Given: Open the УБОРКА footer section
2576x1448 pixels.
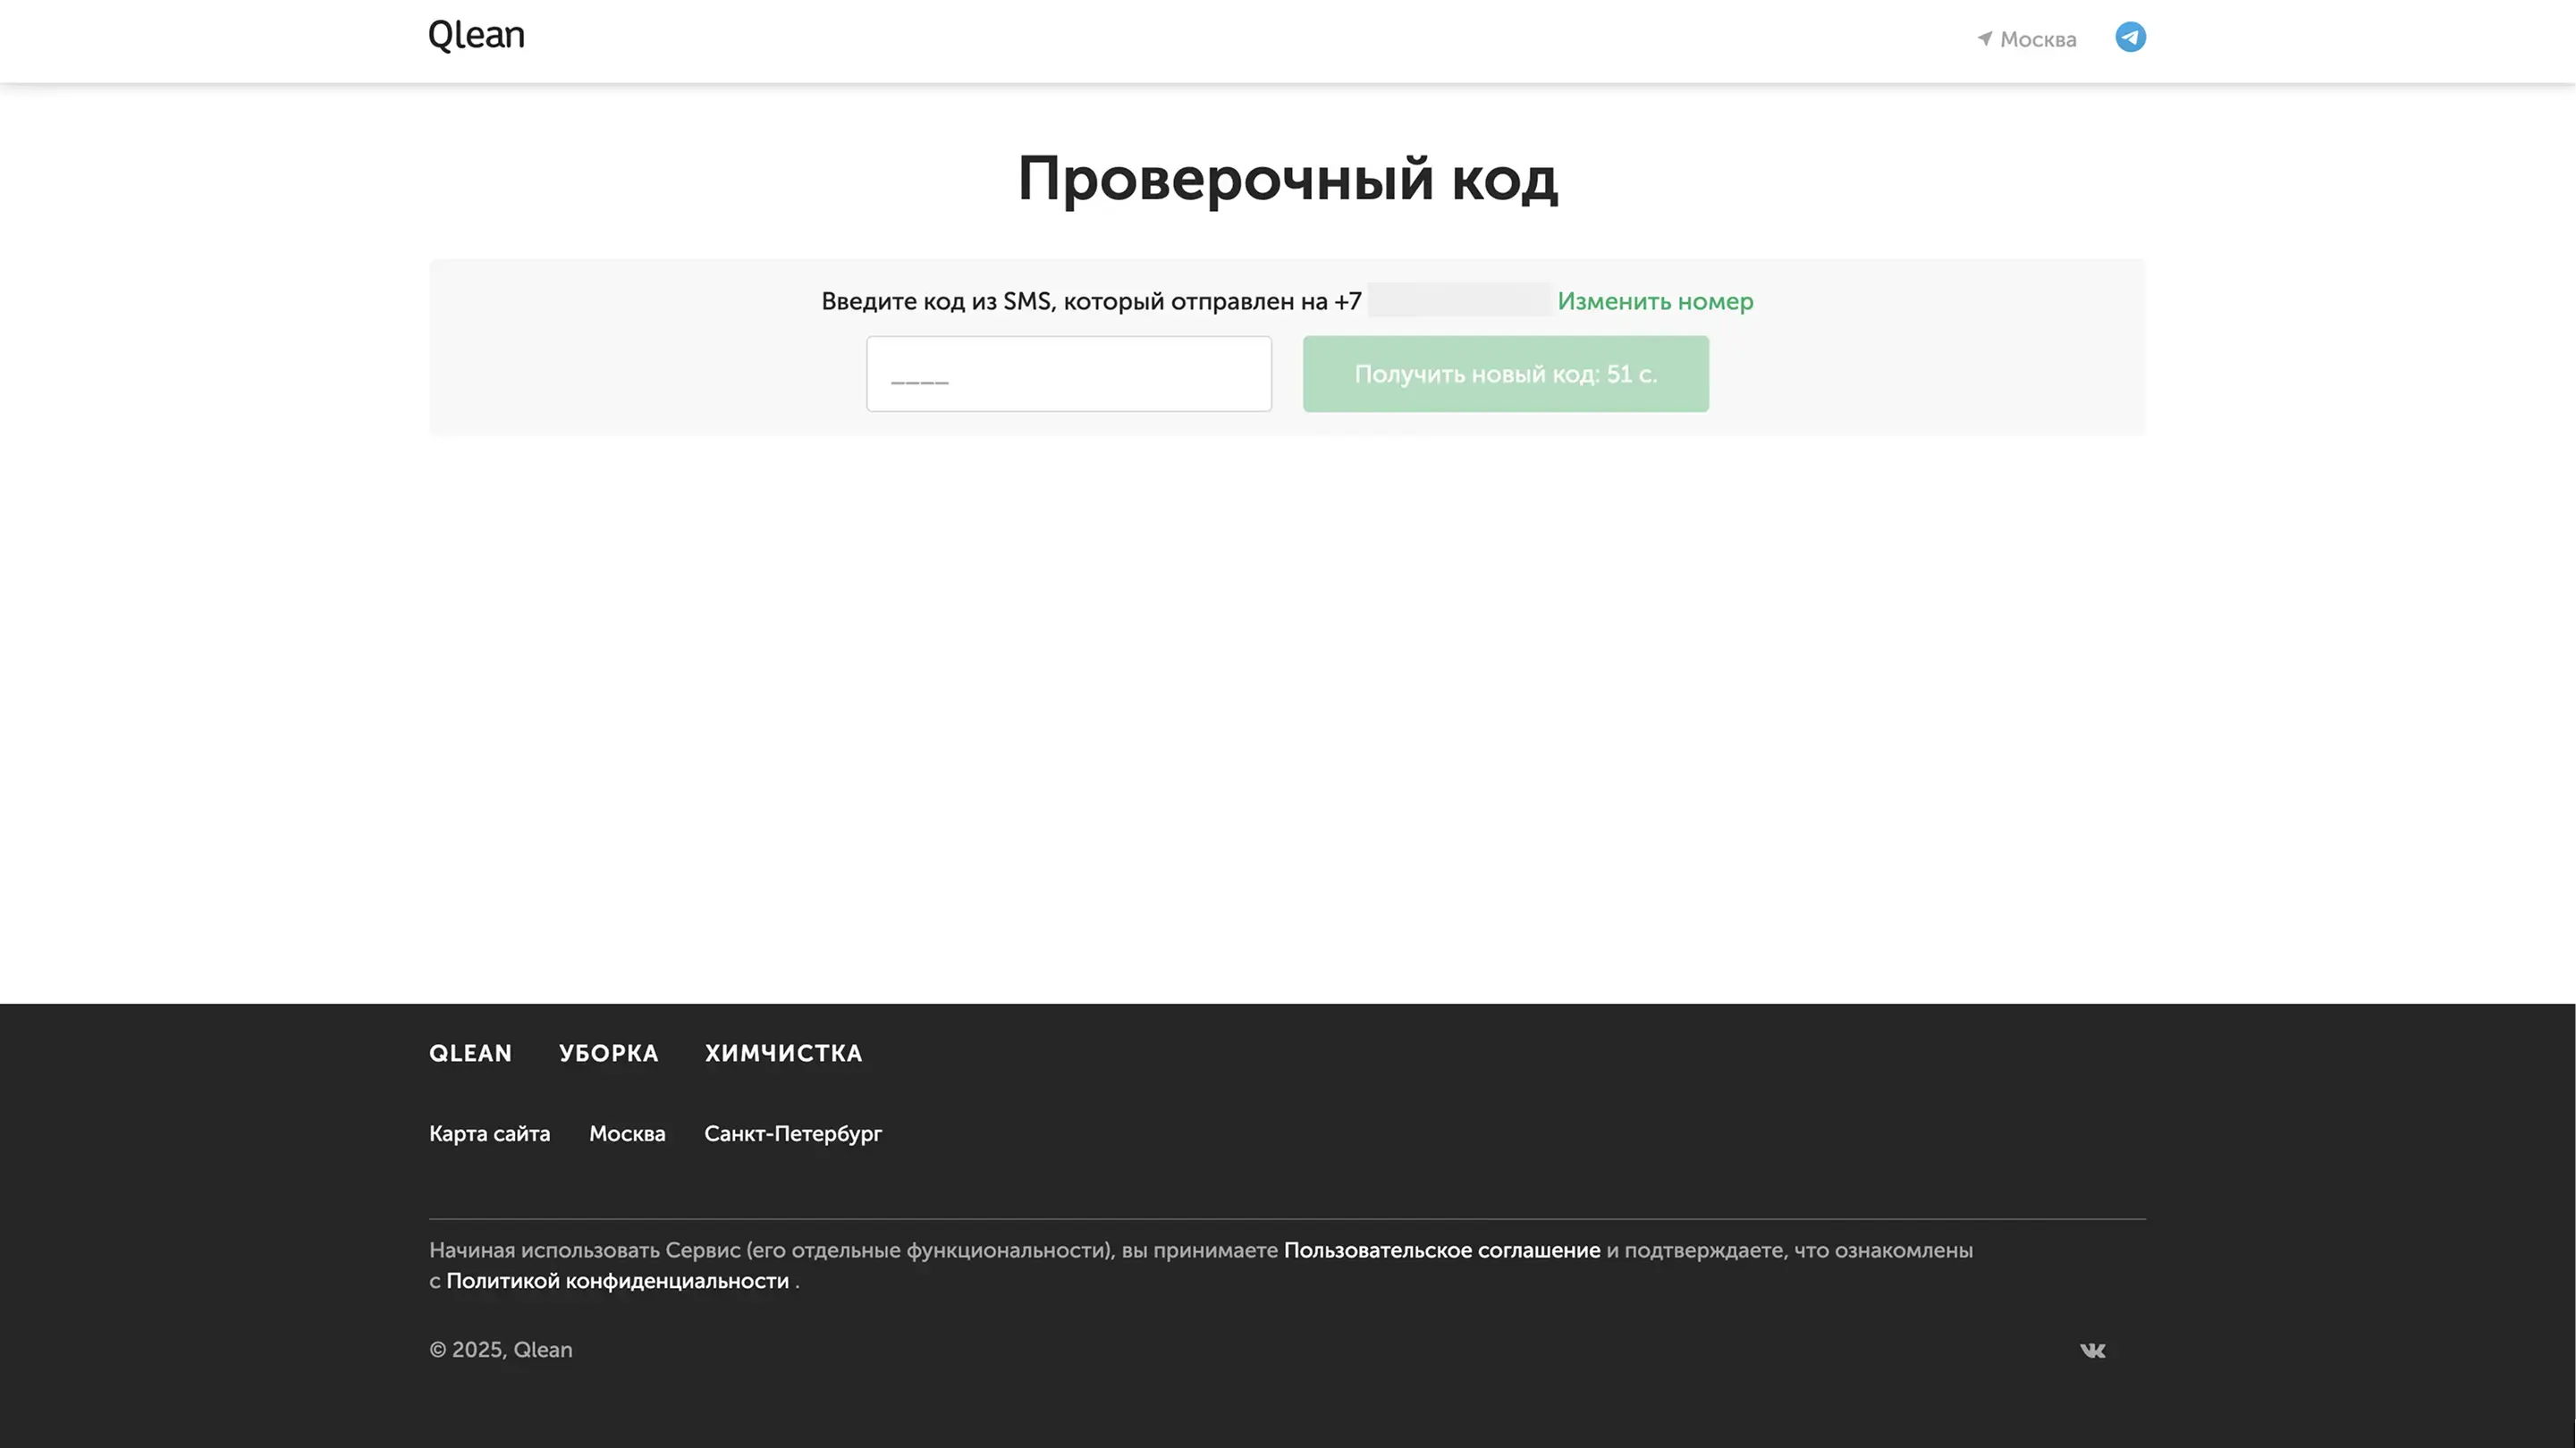Looking at the screenshot, I should click(608, 1053).
